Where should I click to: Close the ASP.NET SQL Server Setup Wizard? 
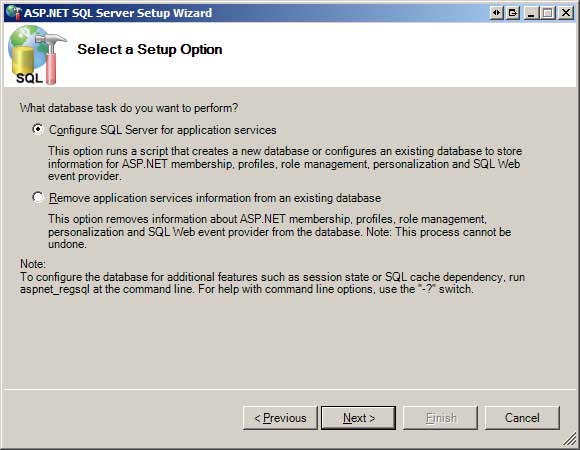[x=566, y=13]
